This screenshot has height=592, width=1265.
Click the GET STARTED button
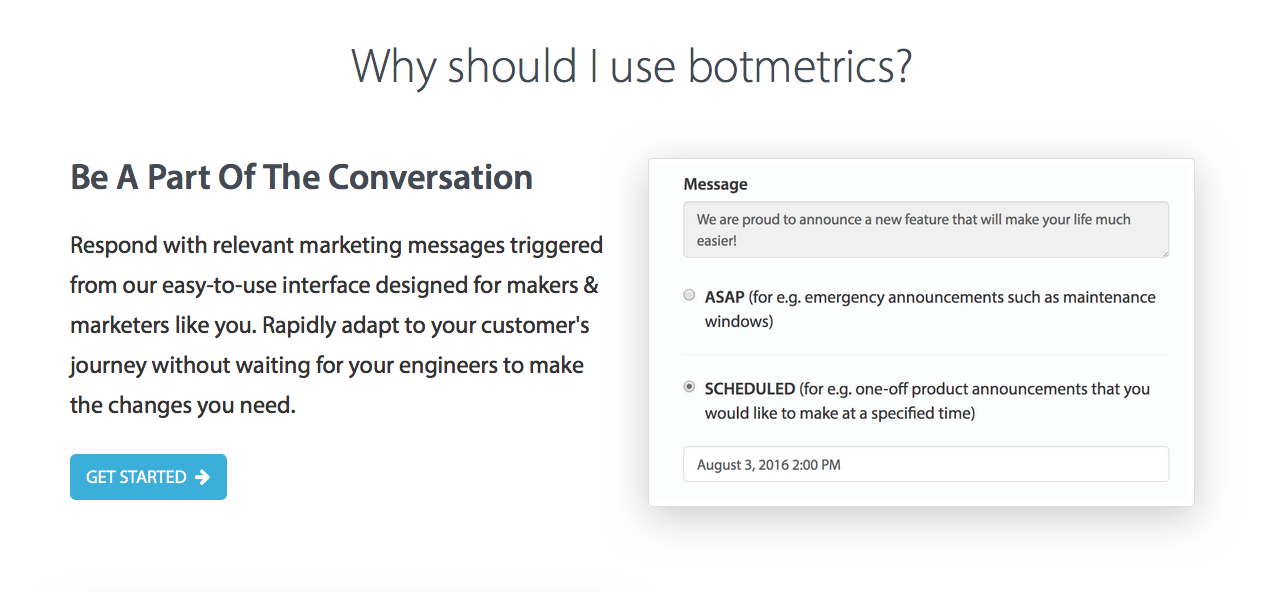[x=148, y=477]
